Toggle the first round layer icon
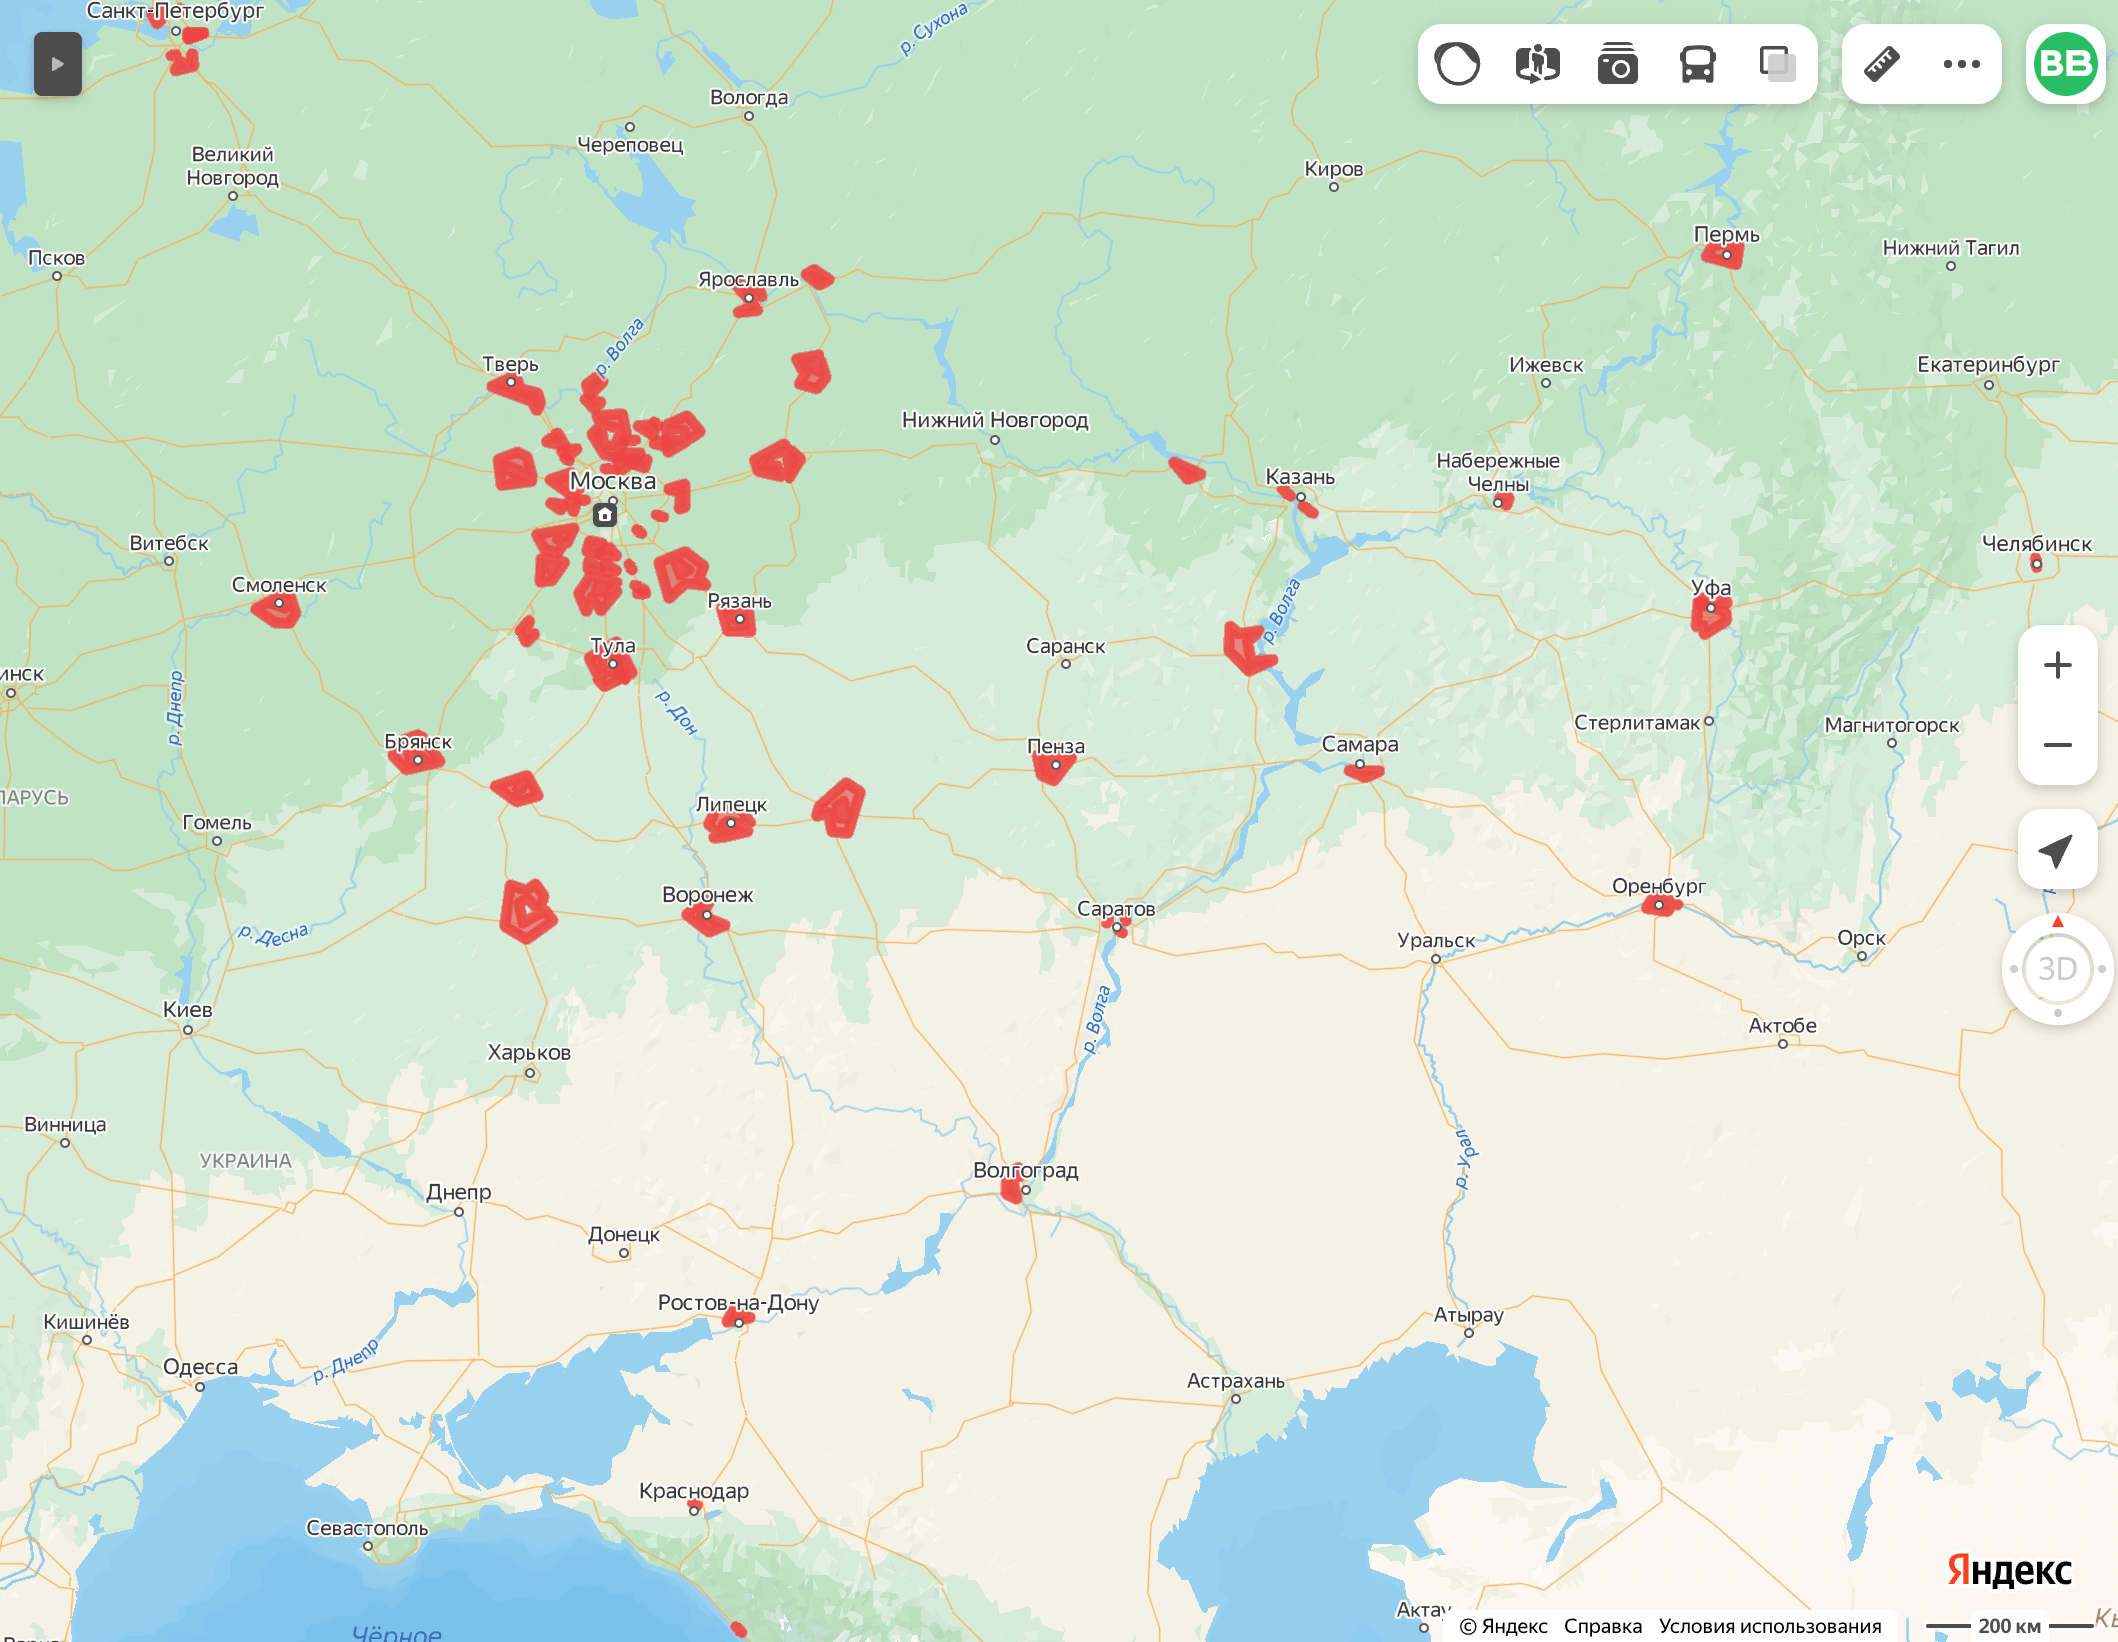2118x1642 pixels. tap(1457, 64)
